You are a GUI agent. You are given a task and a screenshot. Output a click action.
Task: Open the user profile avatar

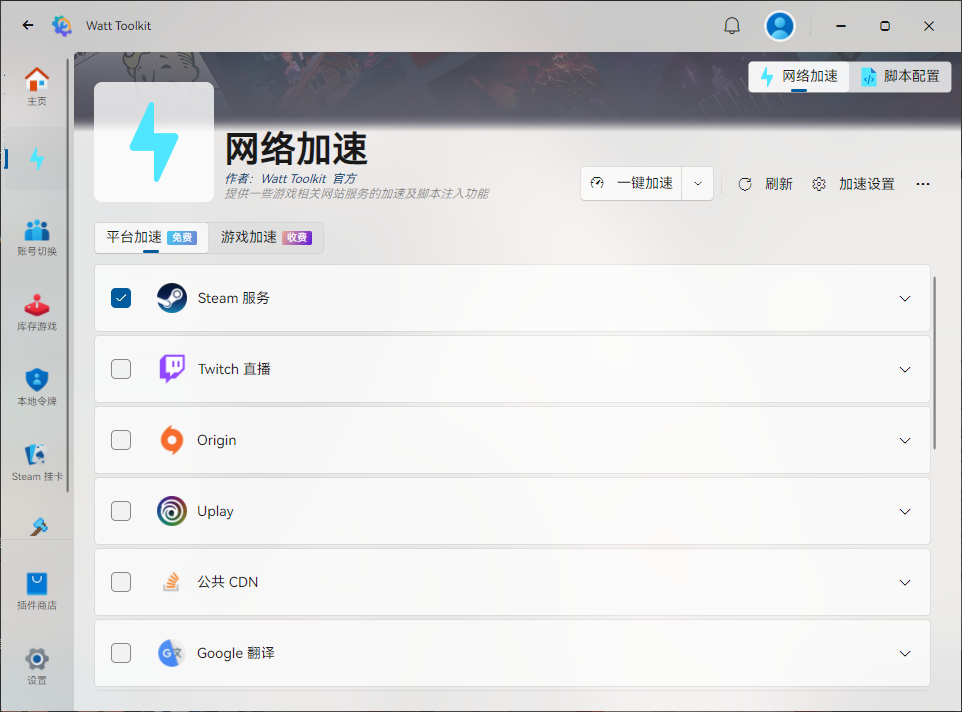[780, 26]
